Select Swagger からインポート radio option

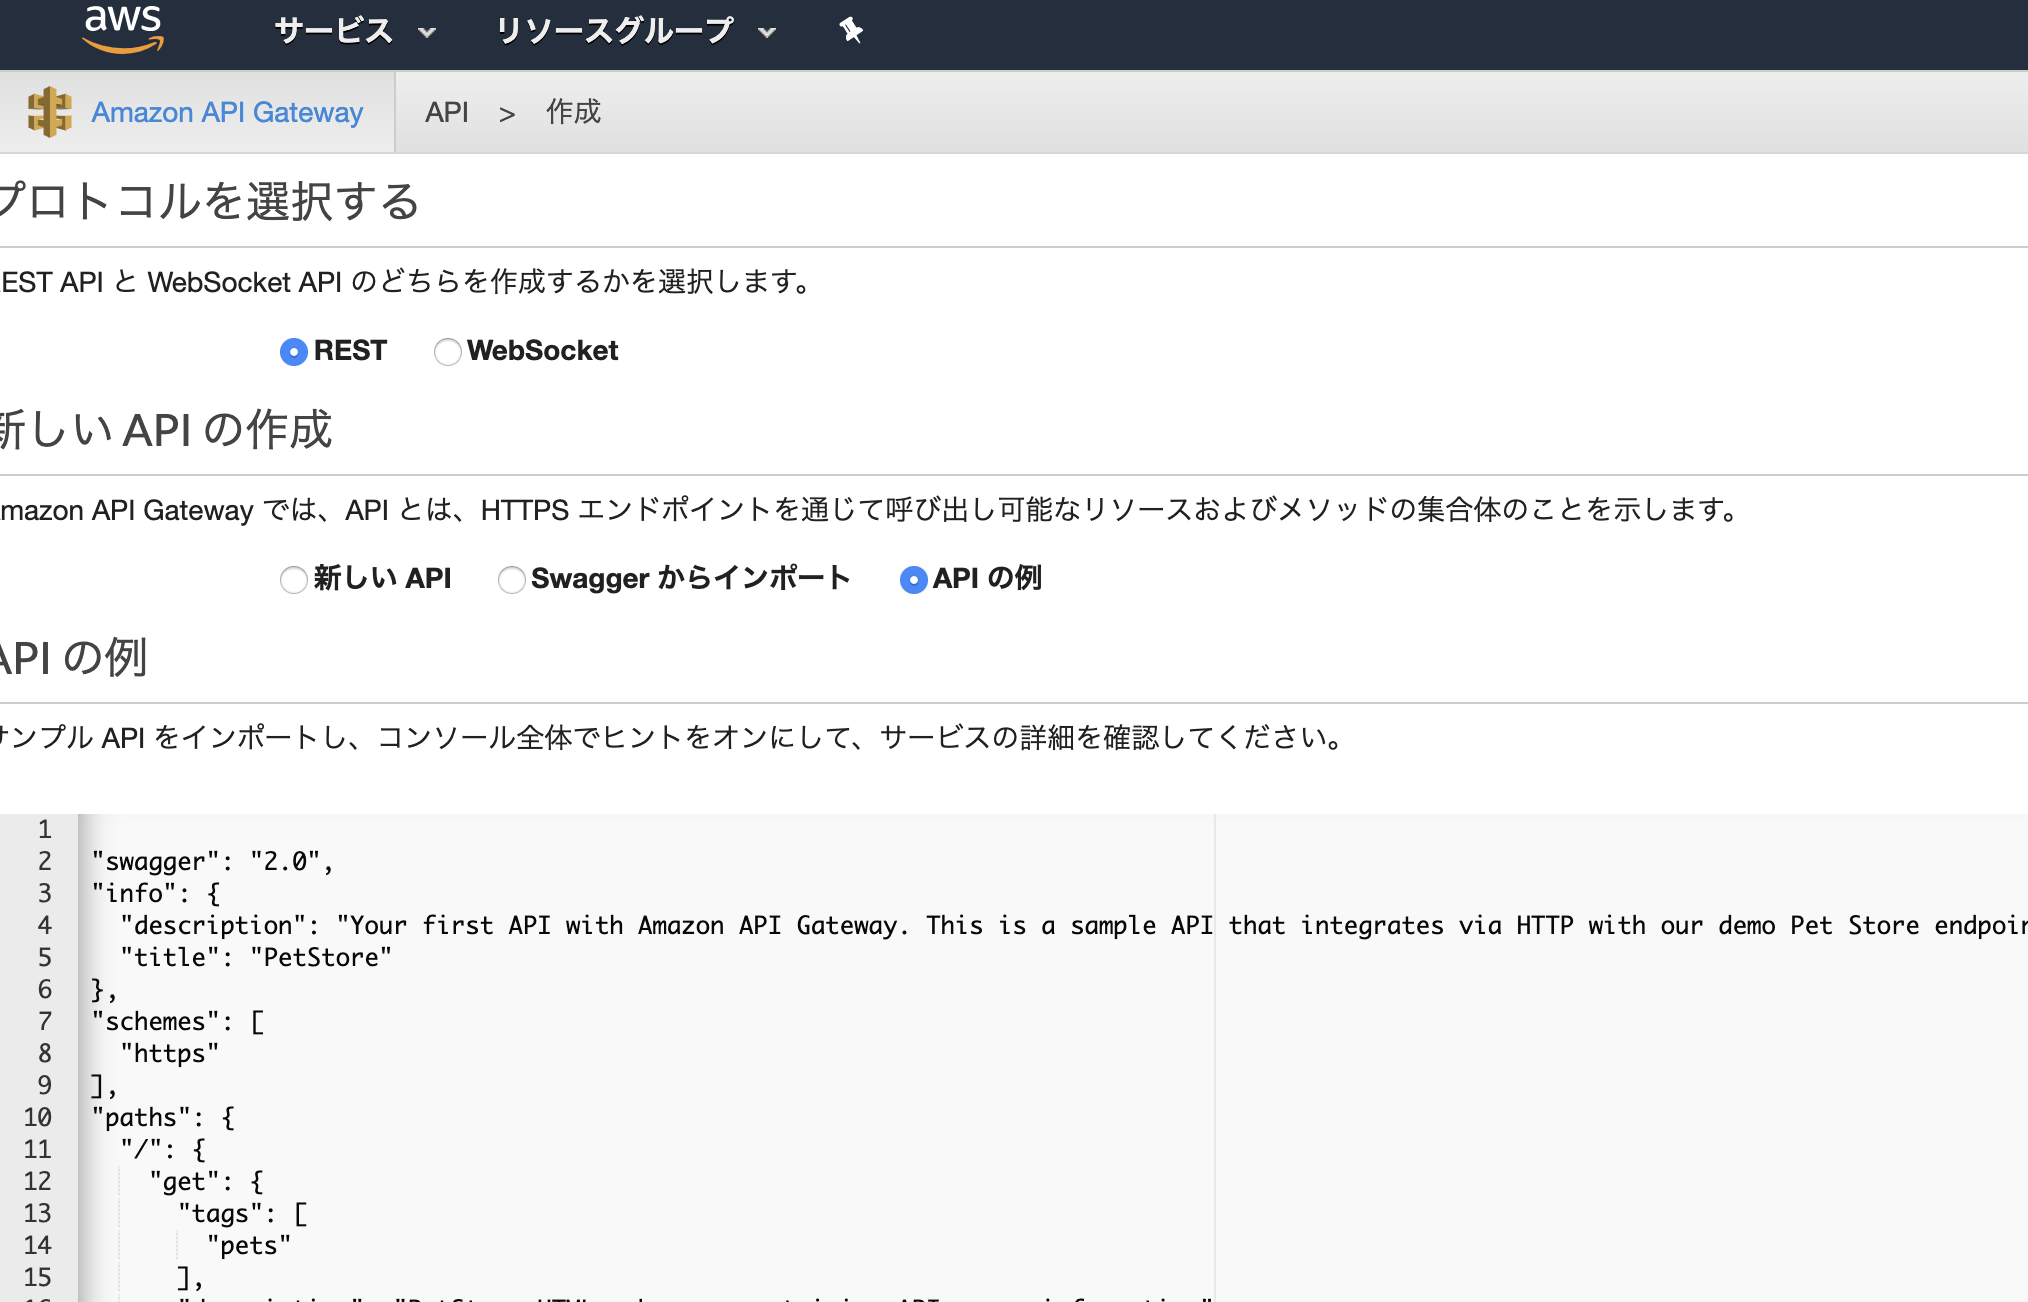click(511, 580)
